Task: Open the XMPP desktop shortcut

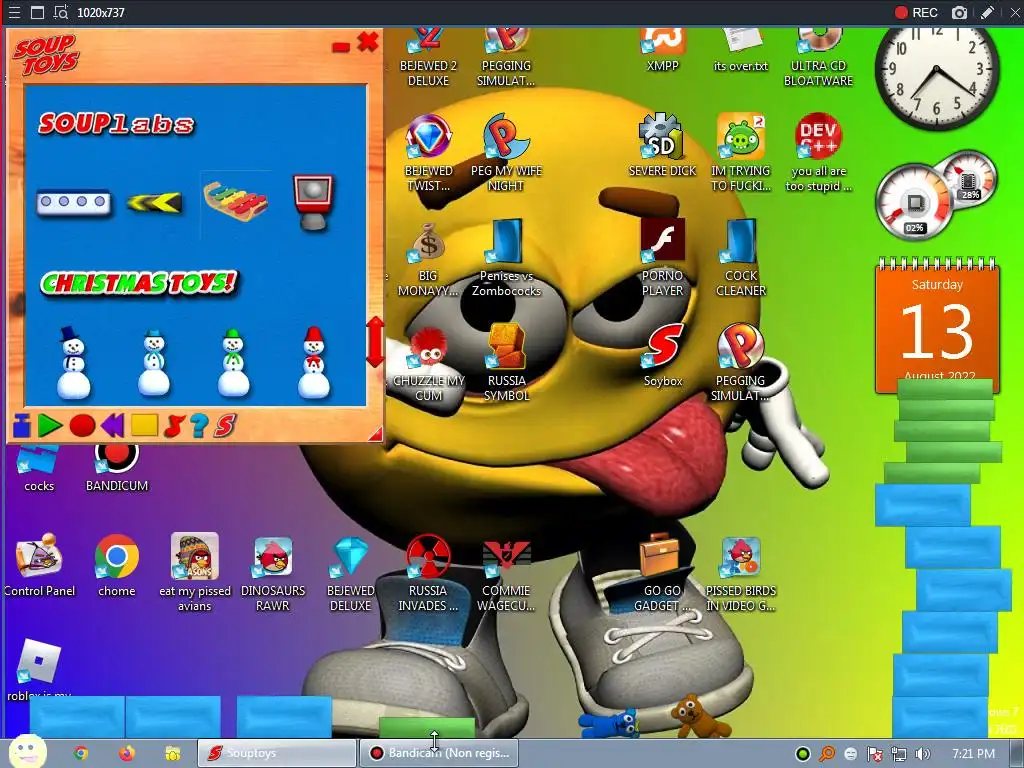Action: point(662,51)
